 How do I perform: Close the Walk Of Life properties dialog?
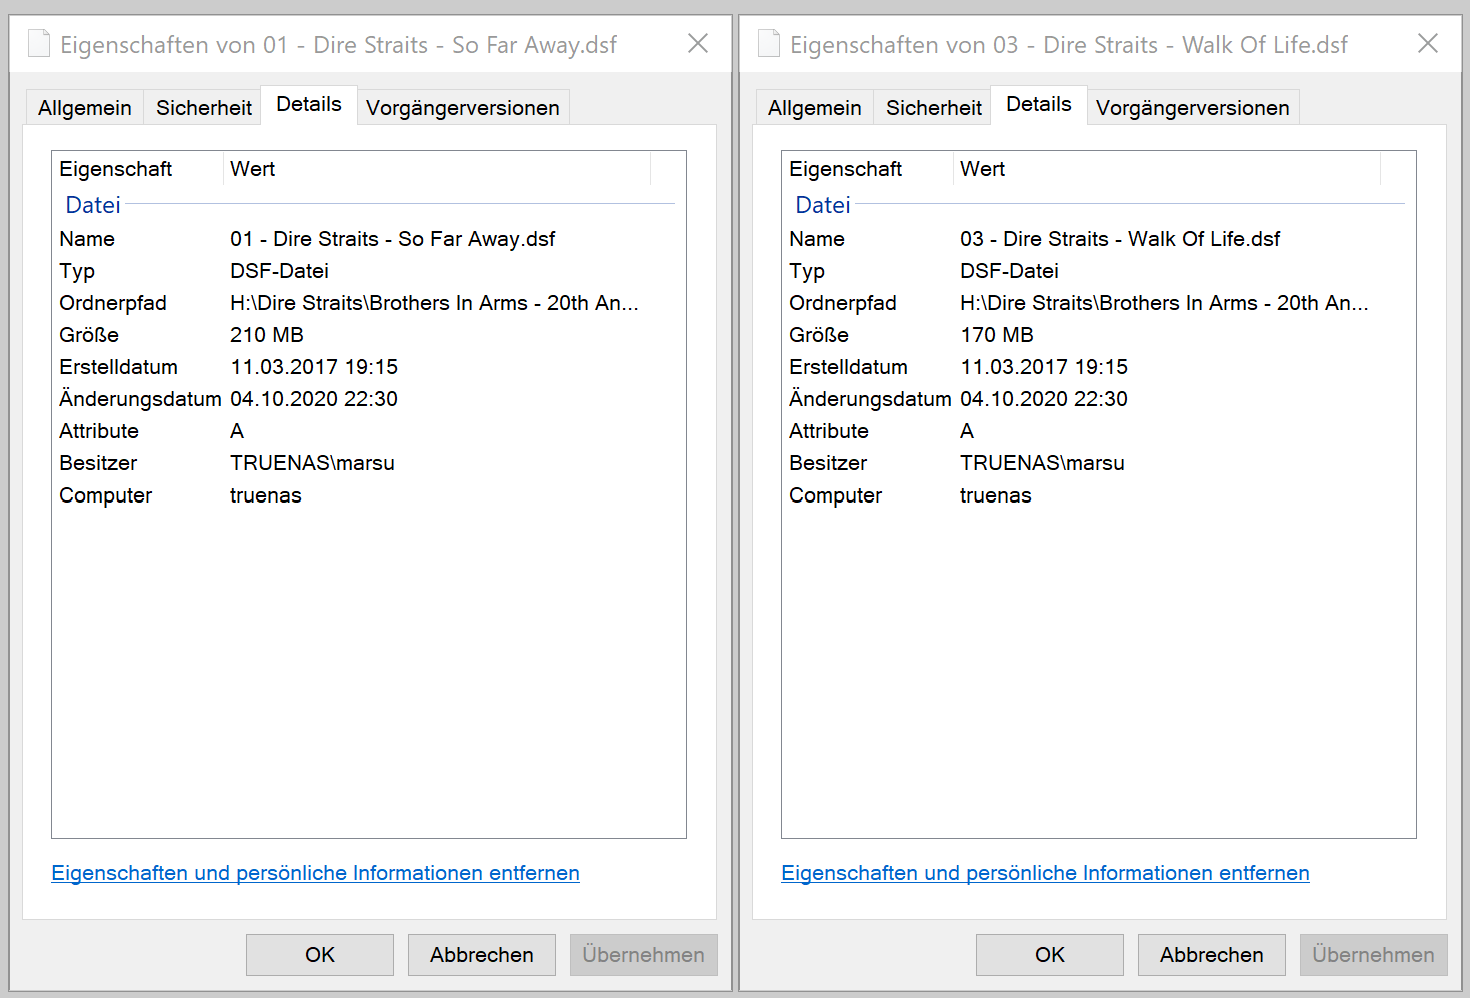(x=1428, y=43)
